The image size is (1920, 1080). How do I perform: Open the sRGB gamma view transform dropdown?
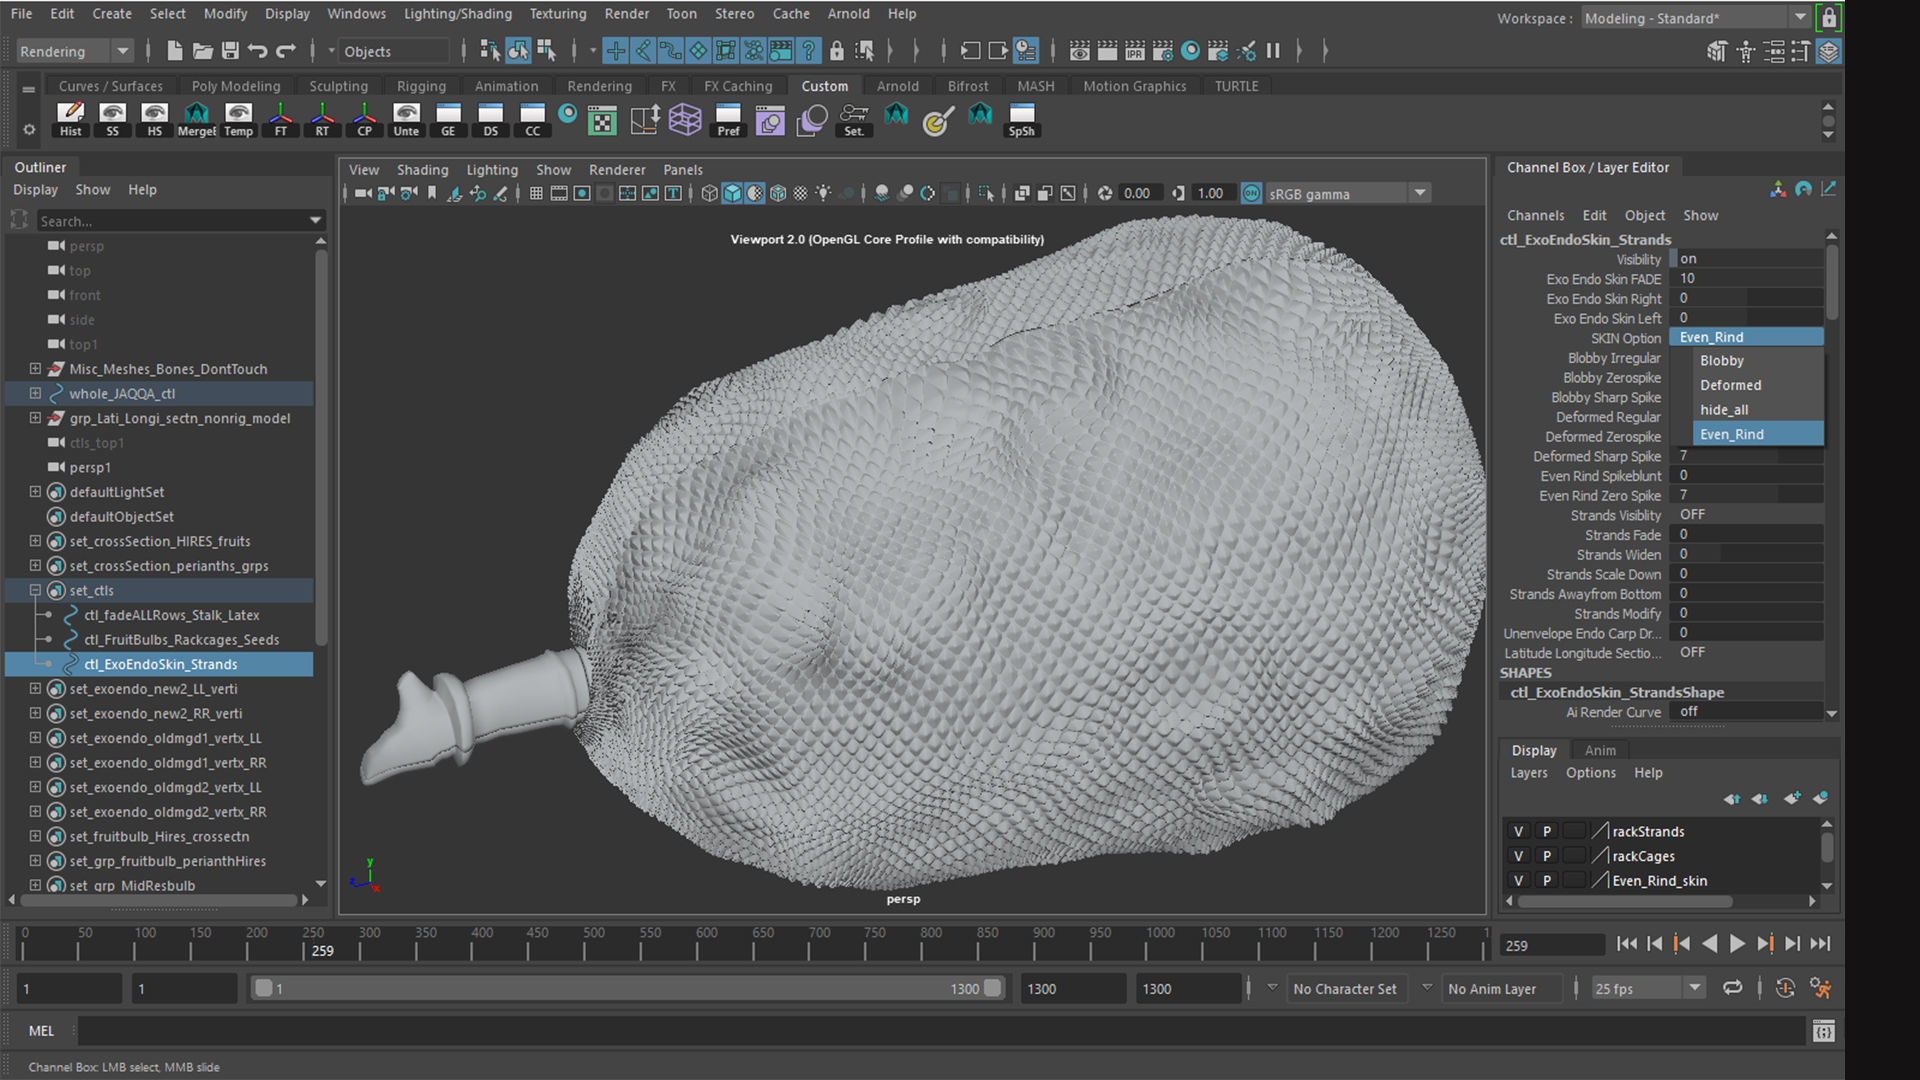click(1347, 194)
